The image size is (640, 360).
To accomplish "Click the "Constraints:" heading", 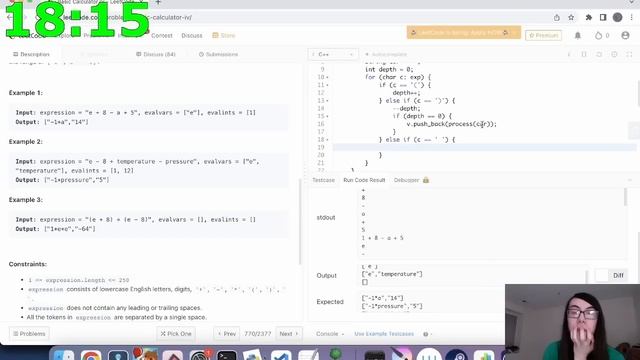I will [x=28, y=264].
